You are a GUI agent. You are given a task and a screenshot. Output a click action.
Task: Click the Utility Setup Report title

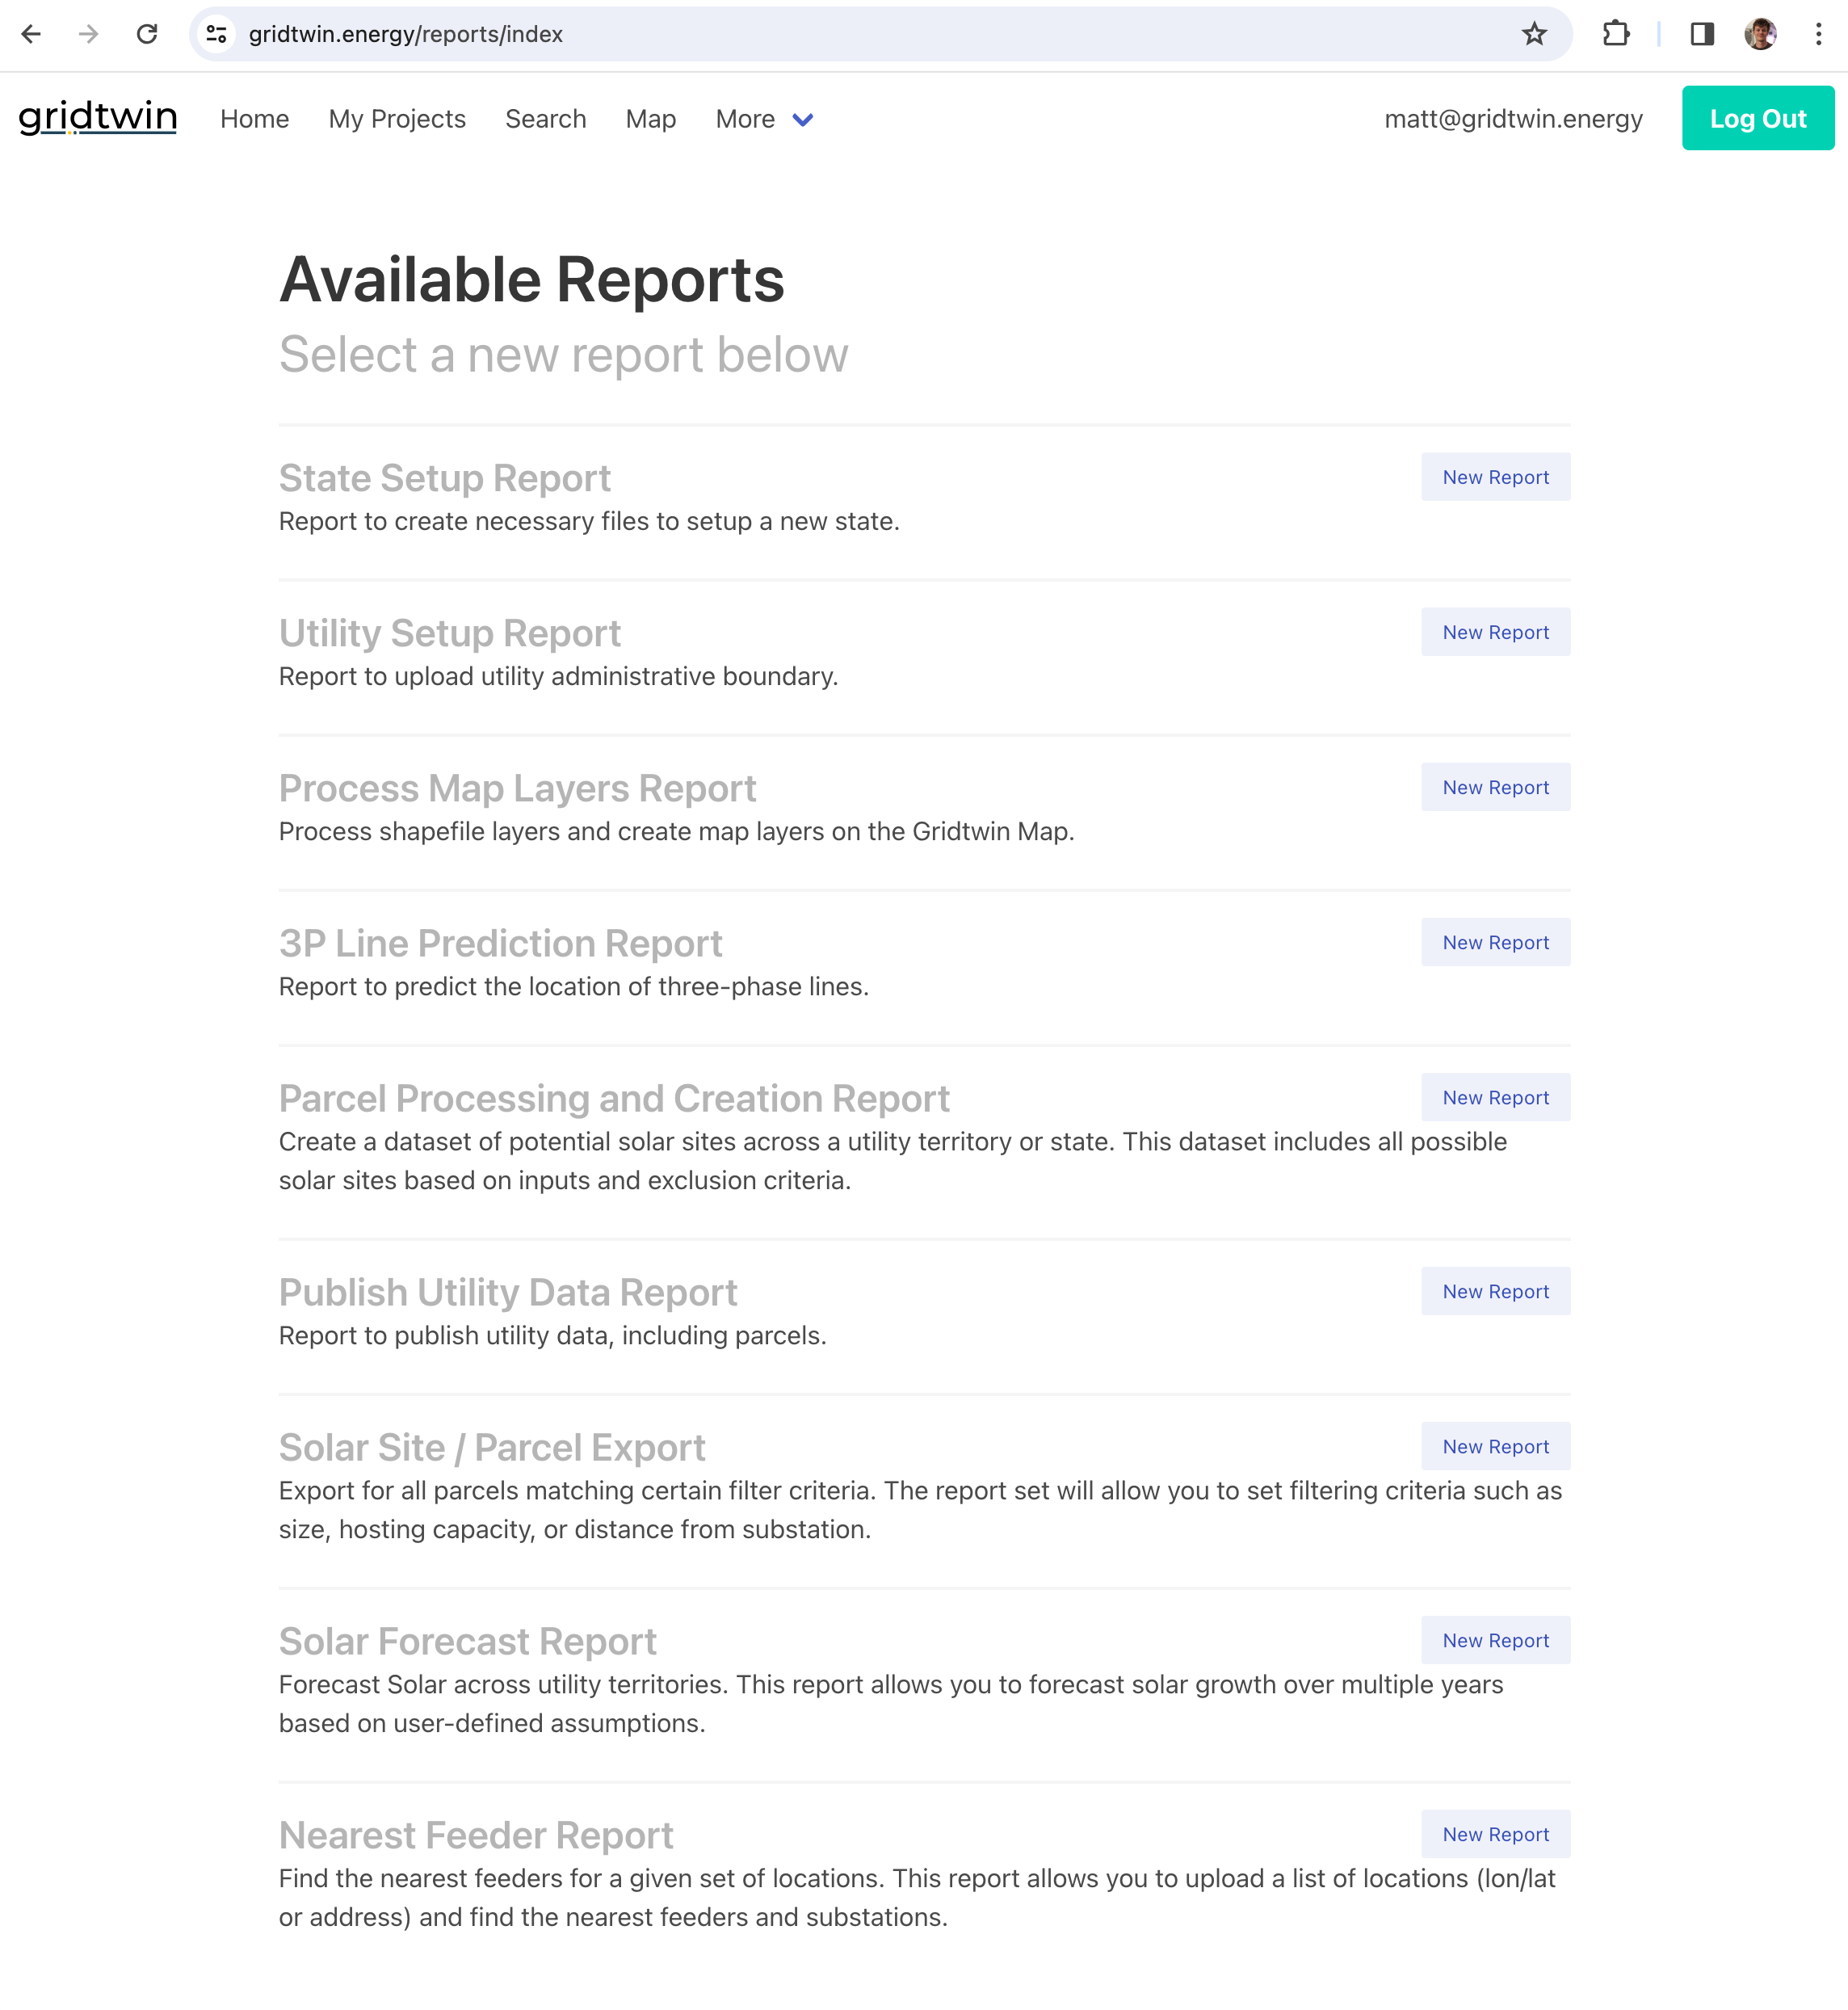click(x=449, y=633)
